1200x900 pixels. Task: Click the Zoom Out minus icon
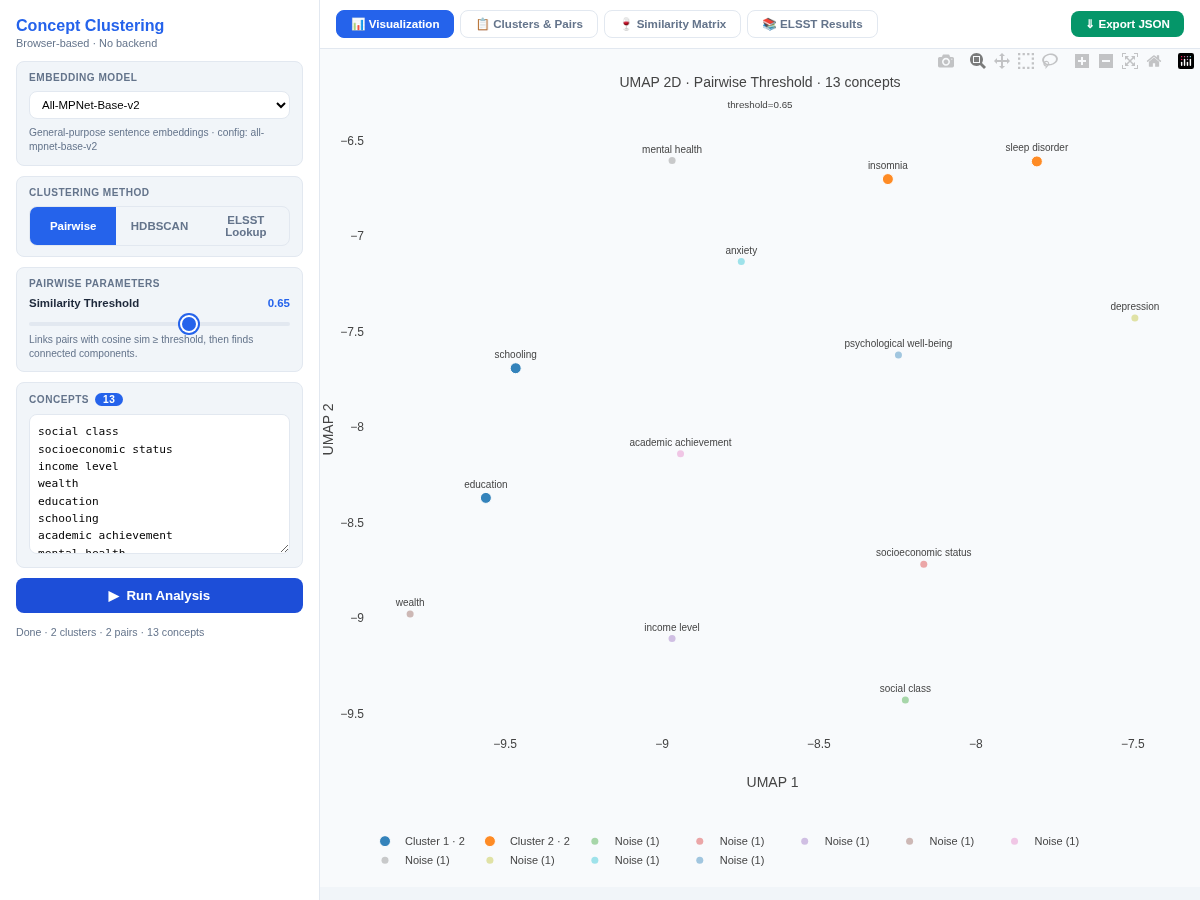tap(1106, 61)
